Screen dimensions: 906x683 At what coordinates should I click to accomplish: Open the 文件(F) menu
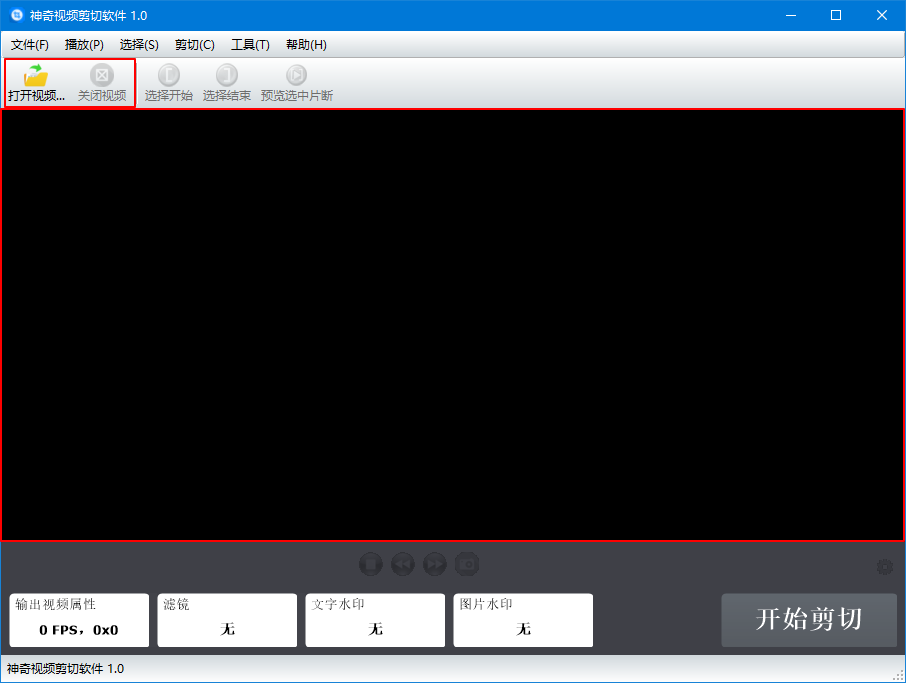click(x=29, y=44)
